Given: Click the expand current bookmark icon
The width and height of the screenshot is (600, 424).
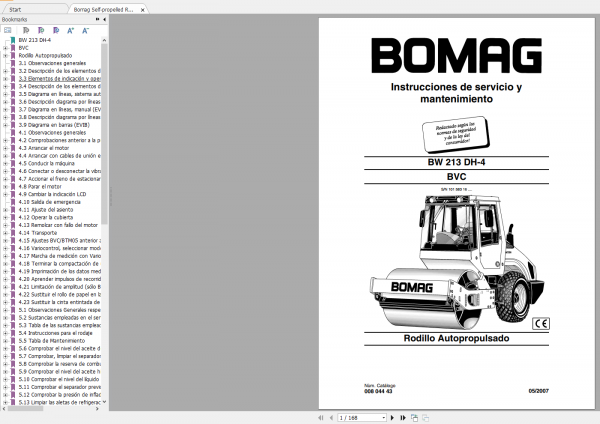Looking at the screenshot, I should coord(26,30).
